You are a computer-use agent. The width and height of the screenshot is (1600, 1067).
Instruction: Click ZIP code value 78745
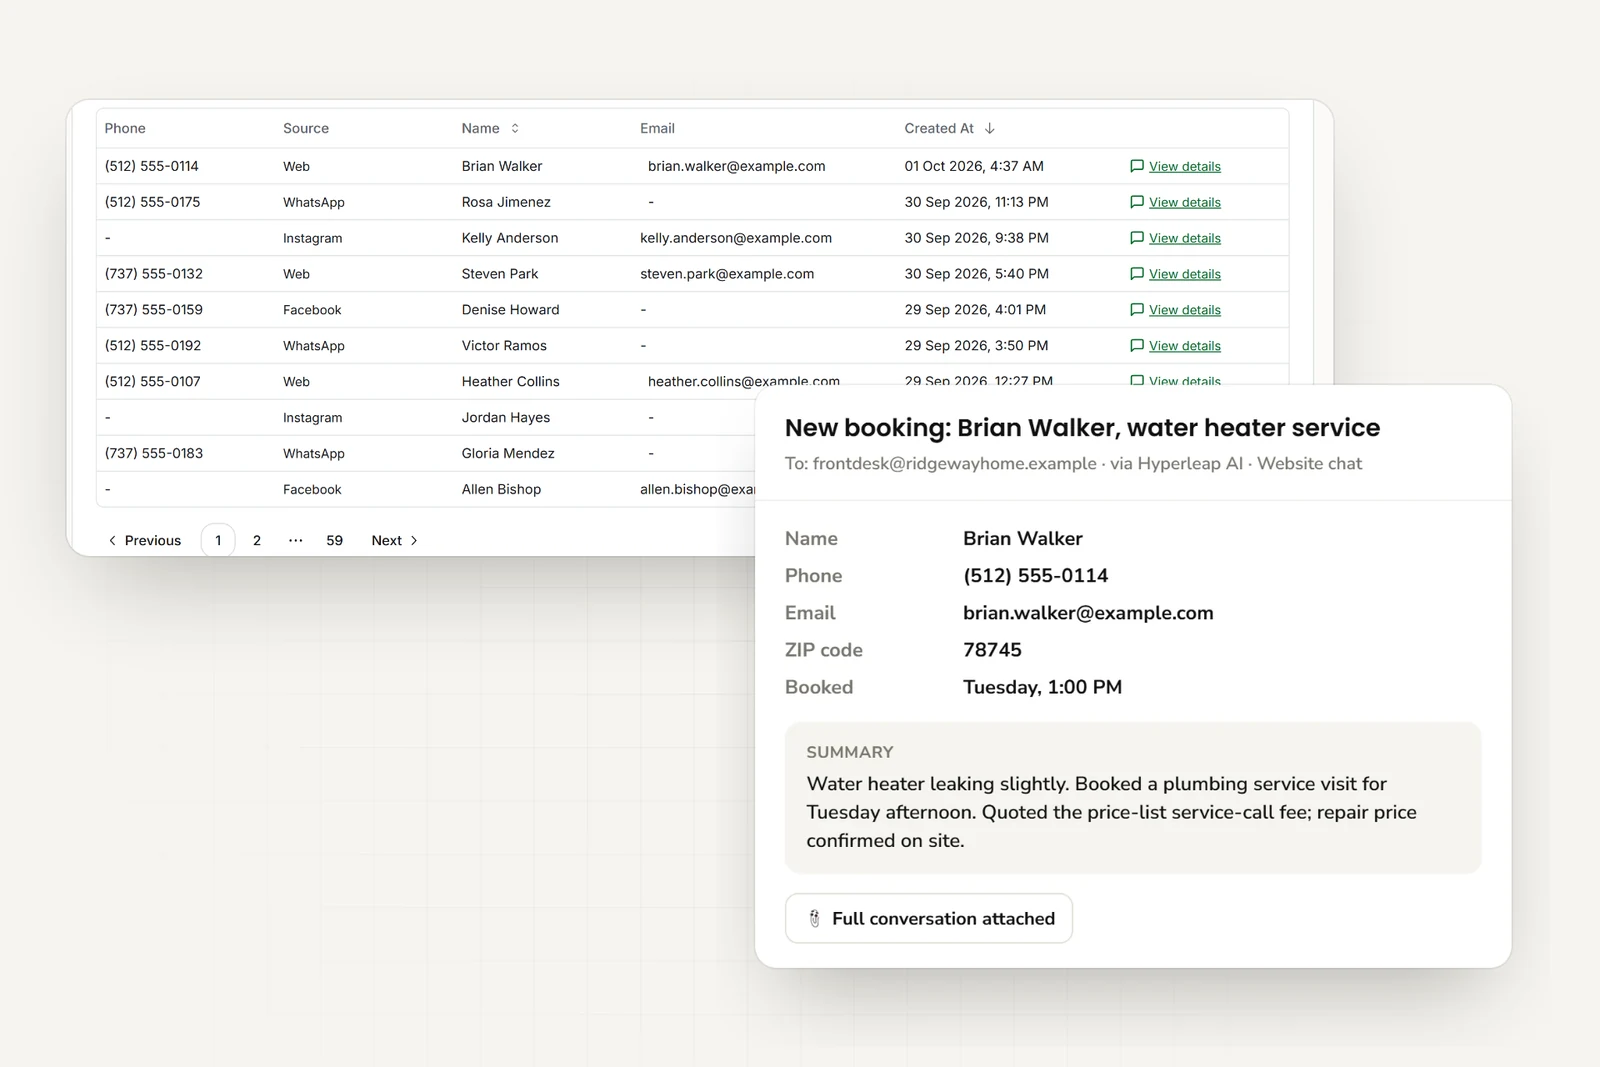click(992, 650)
